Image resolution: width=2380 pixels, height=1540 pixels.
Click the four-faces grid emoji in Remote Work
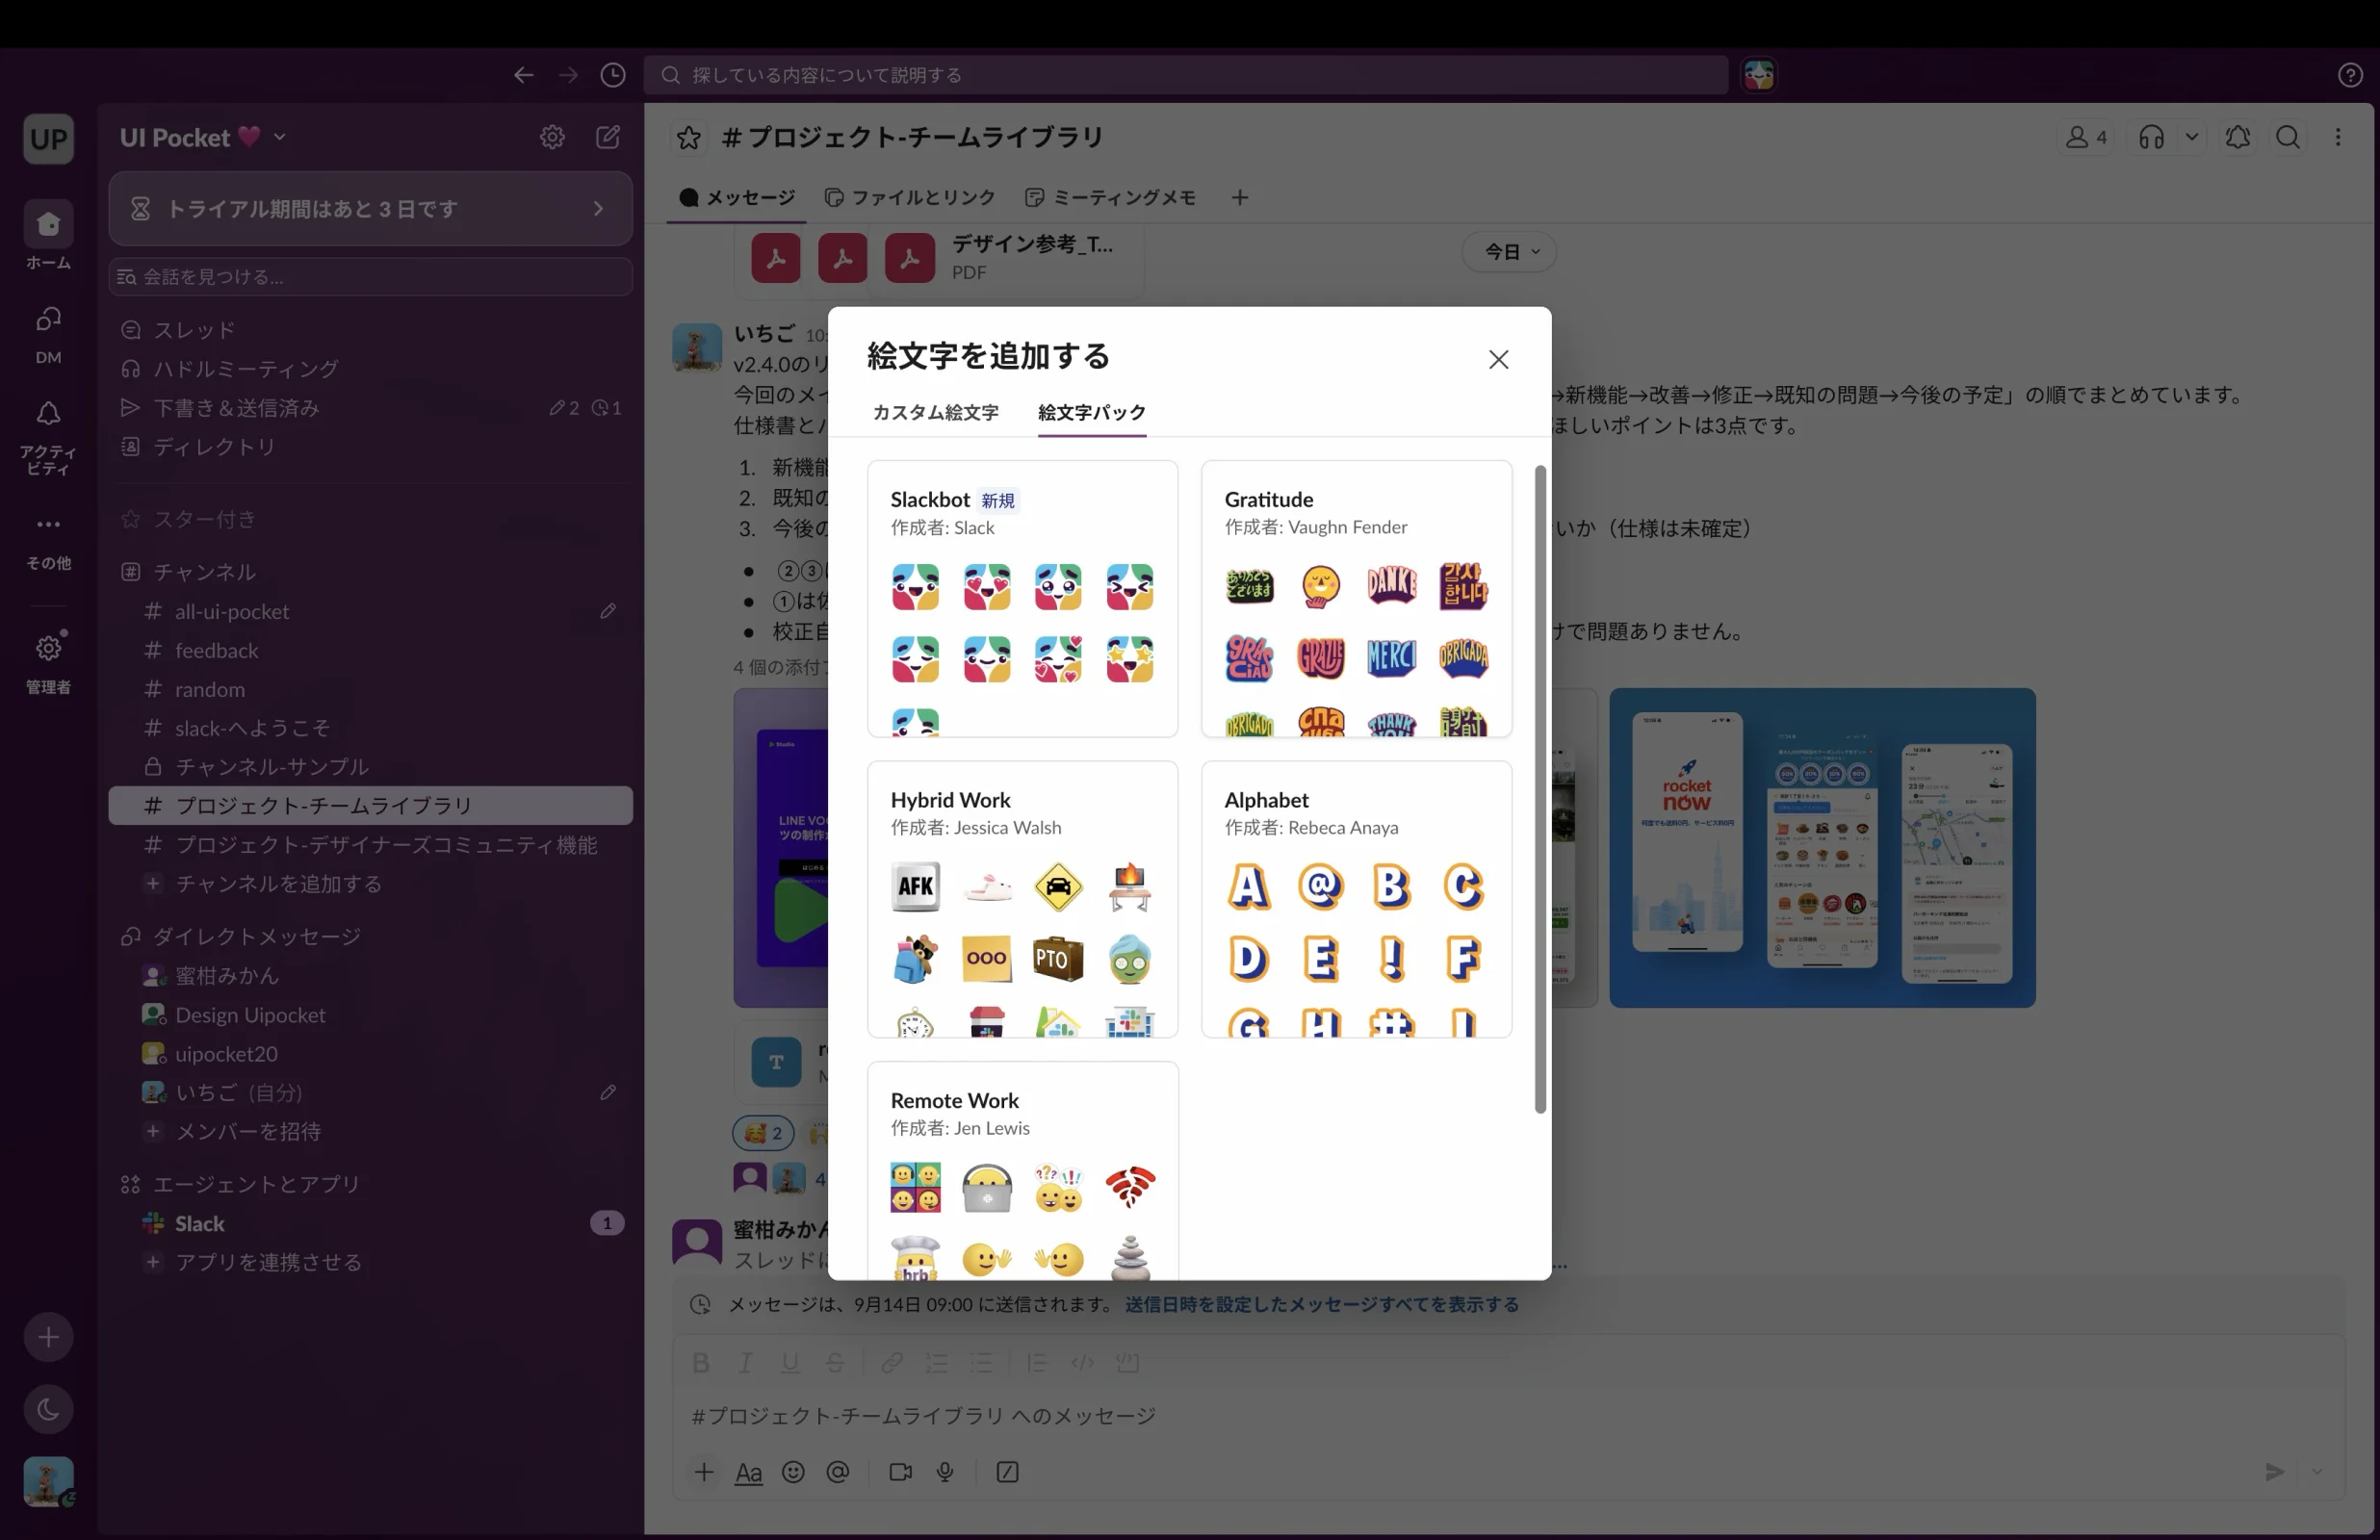coord(915,1187)
